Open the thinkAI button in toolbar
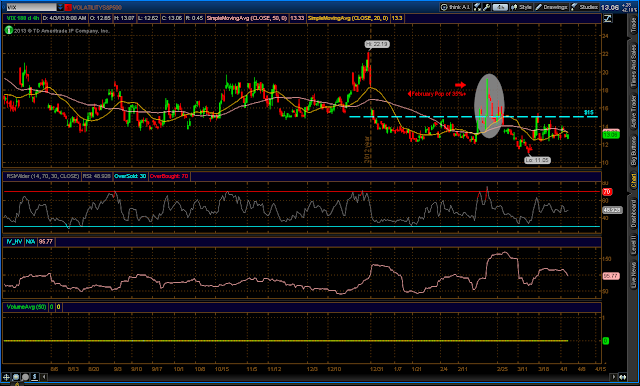Screen dimensions: 640x386 (456, 7)
